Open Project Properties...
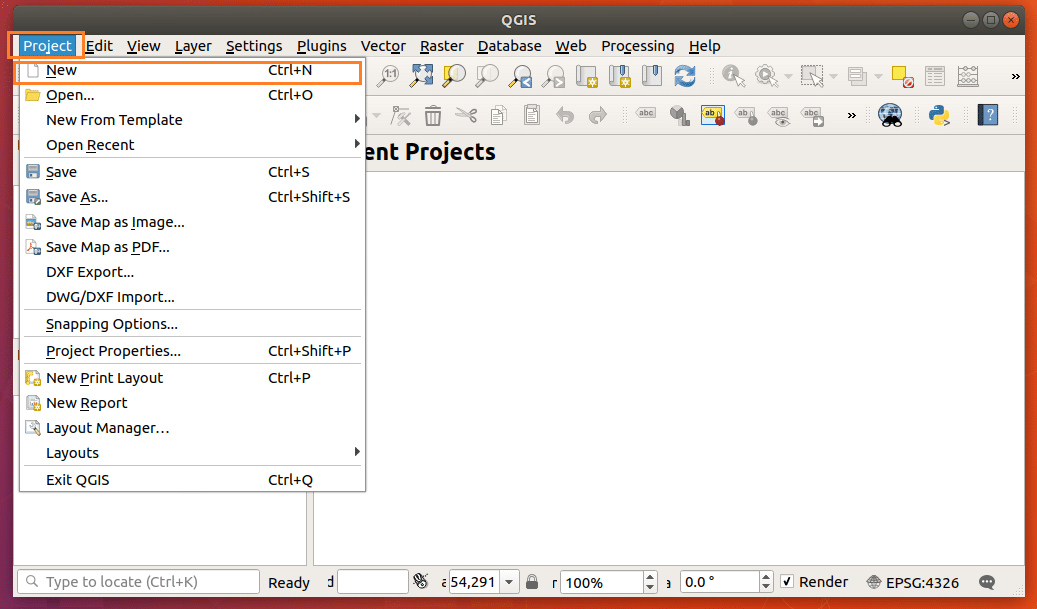 [x=192, y=351]
